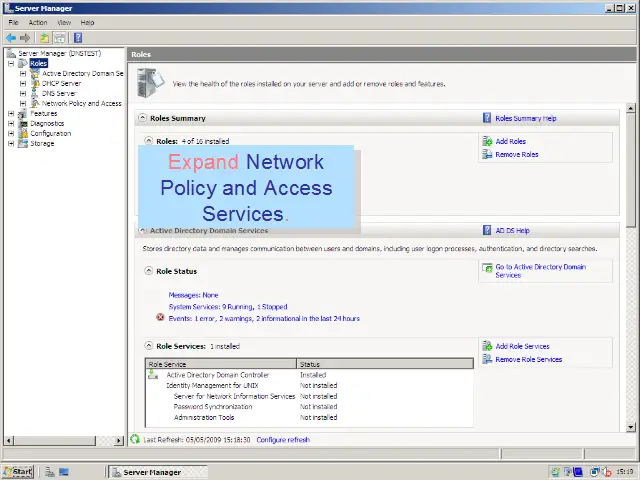
Task: Collapse the Role Services section
Action: point(149,346)
